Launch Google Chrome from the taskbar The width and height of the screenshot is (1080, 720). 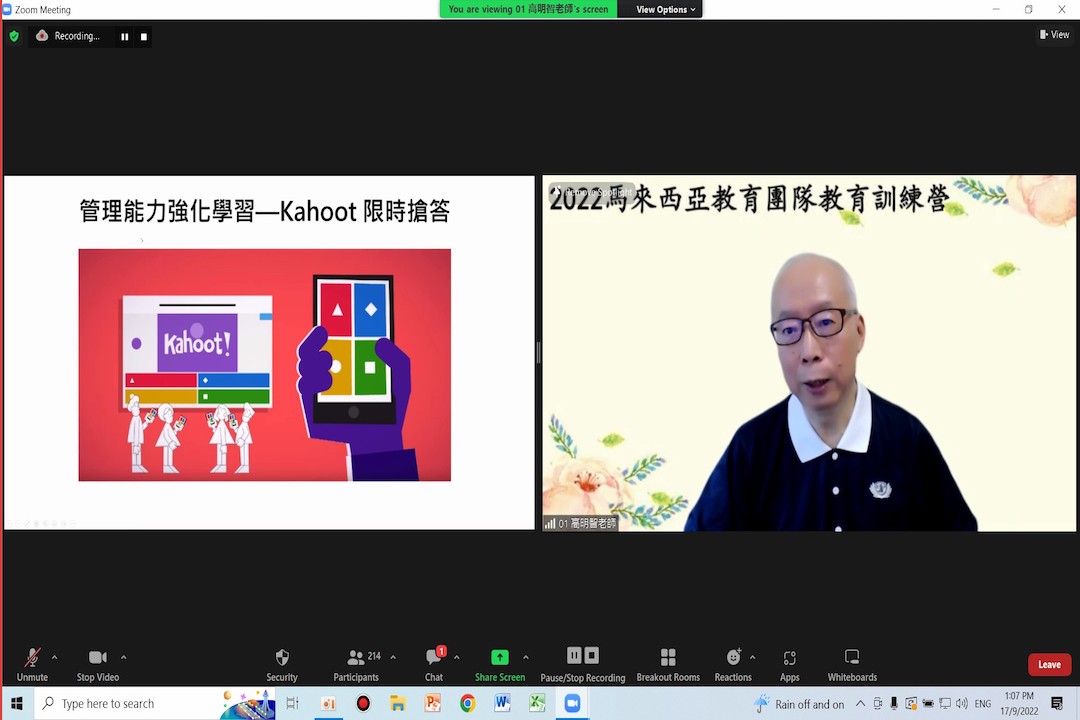pyautogui.click(x=468, y=703)
